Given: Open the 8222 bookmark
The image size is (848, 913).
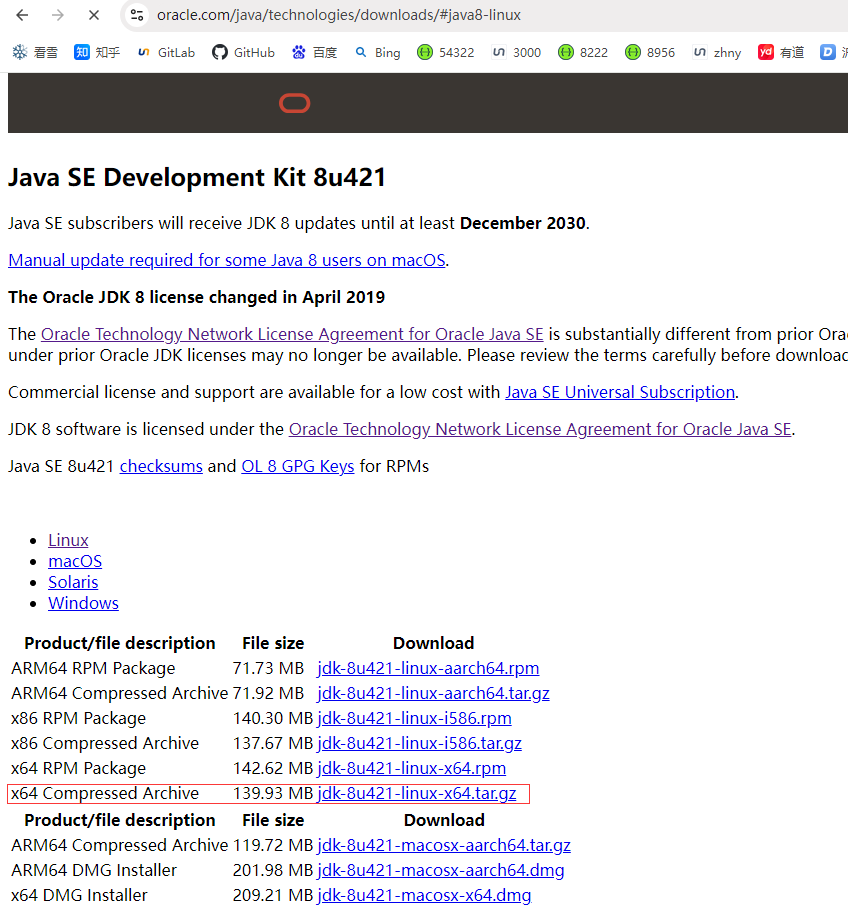Looking at the screenshot, I should (583, 52).
